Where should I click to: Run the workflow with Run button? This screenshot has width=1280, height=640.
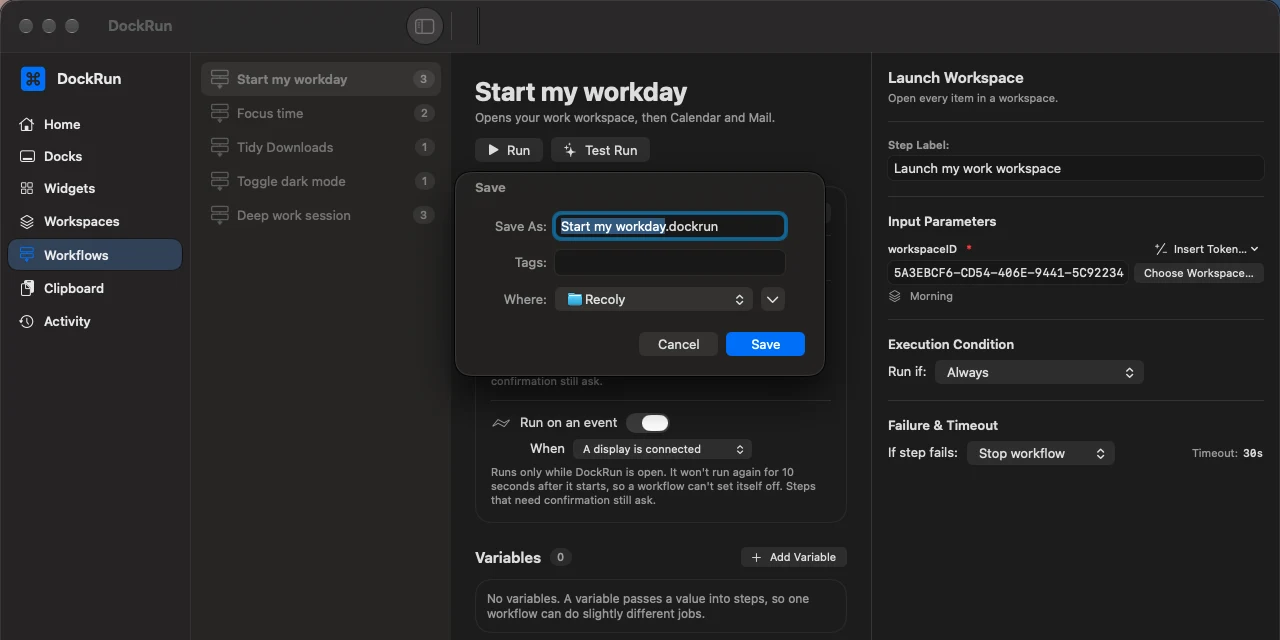(x=509, y=150)
